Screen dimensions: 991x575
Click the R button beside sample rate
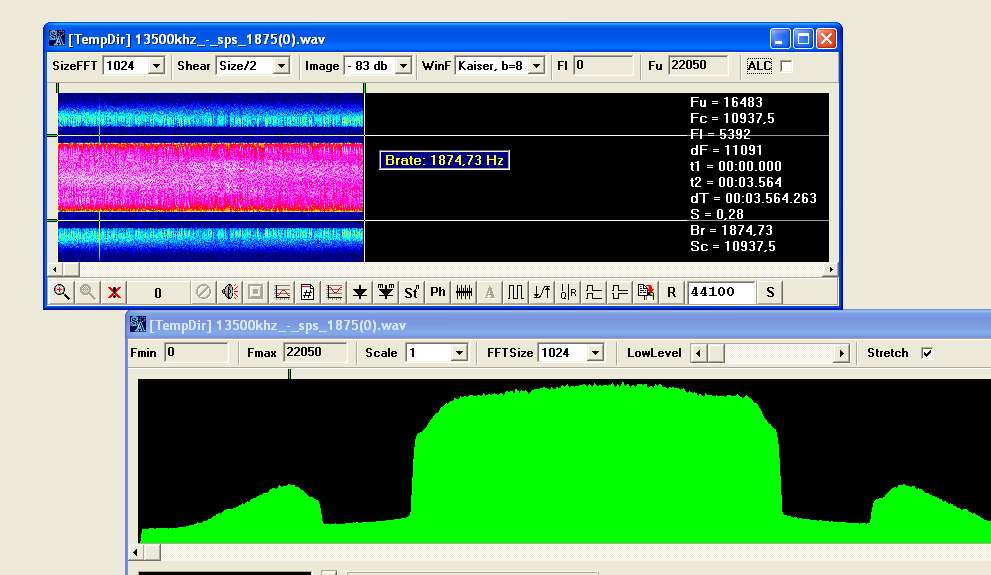point(672,292)
